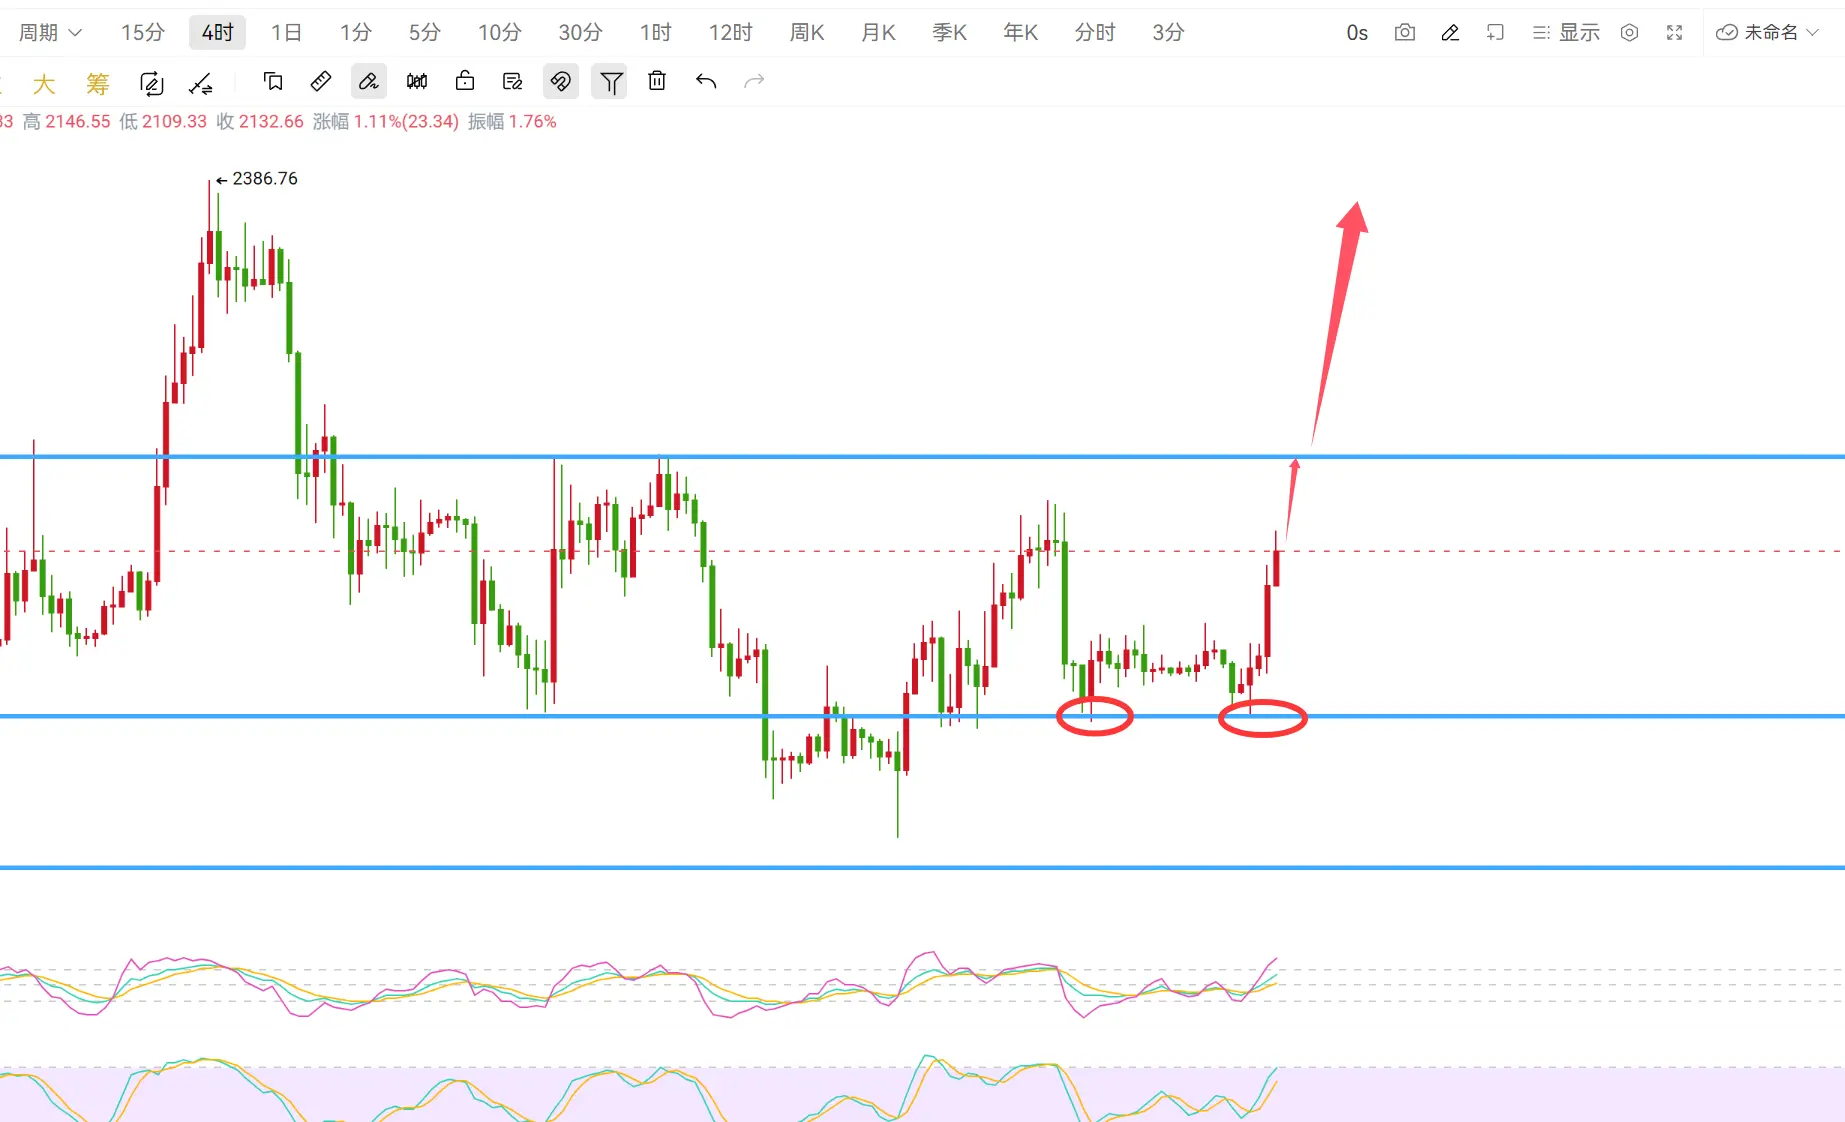Screen dimensions: 1845x1122
Task: Select the 3分 timeframe
Action: [1168, 33]
